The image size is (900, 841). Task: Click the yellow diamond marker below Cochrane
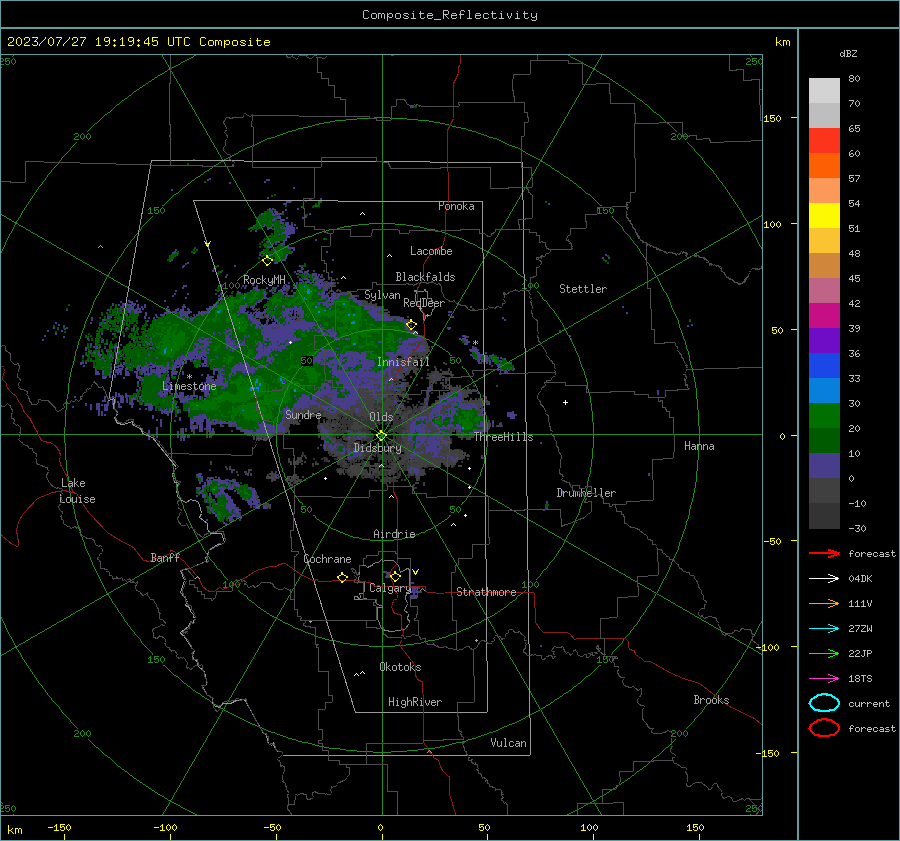343,578
